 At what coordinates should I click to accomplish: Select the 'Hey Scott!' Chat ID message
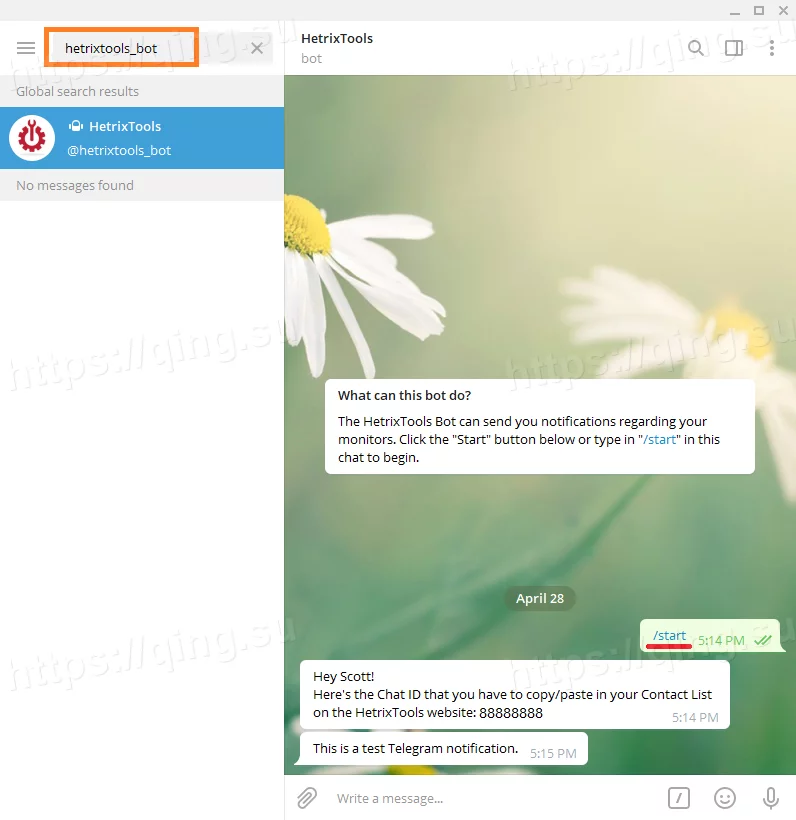tap(515, 694)
